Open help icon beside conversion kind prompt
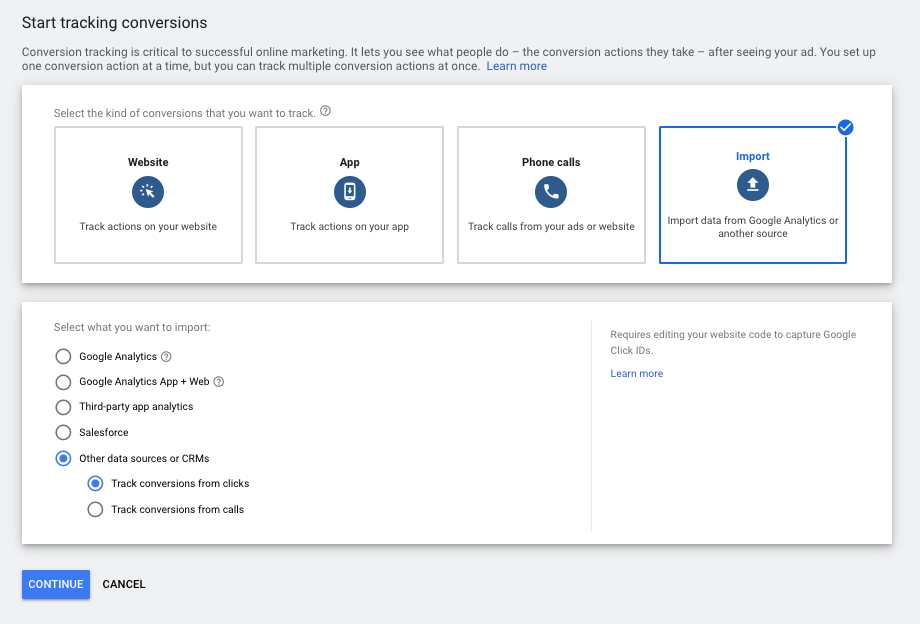This screenshot has width=920, height=624. tap(326, 112)
